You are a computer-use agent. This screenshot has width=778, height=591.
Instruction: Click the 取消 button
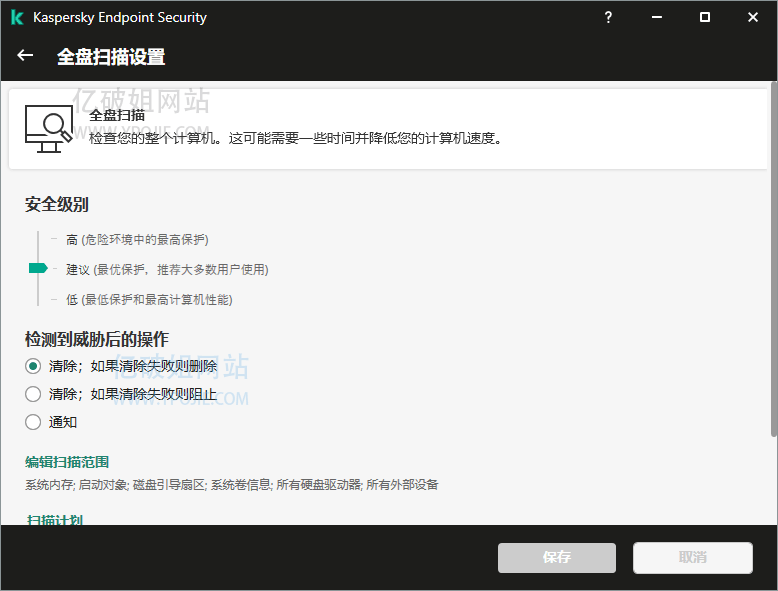coord(692,558)
